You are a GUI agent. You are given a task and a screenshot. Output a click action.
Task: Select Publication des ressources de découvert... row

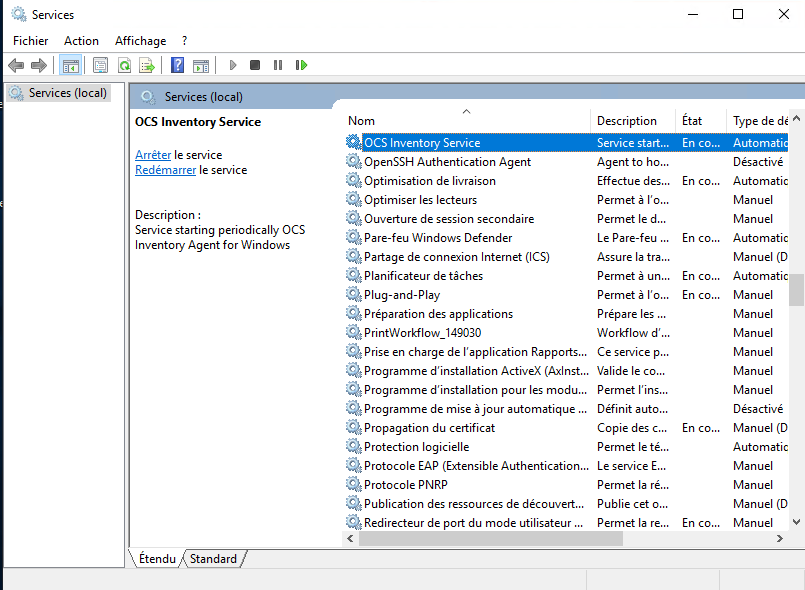coord(567,503)
